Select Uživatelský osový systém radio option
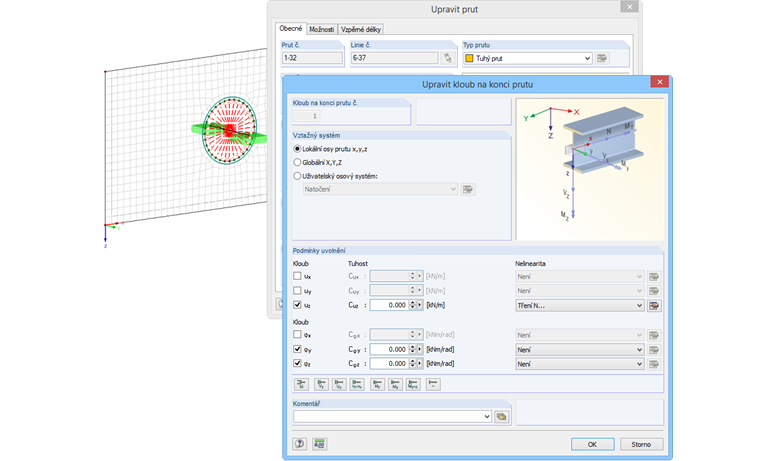 point(297,176)
